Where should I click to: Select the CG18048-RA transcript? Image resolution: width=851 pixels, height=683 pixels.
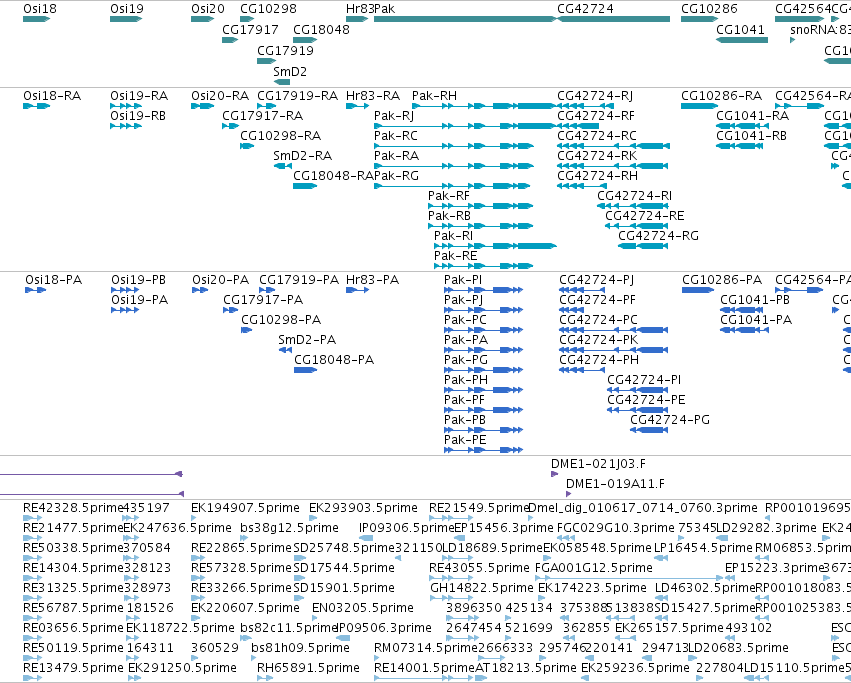coord(305,186)
